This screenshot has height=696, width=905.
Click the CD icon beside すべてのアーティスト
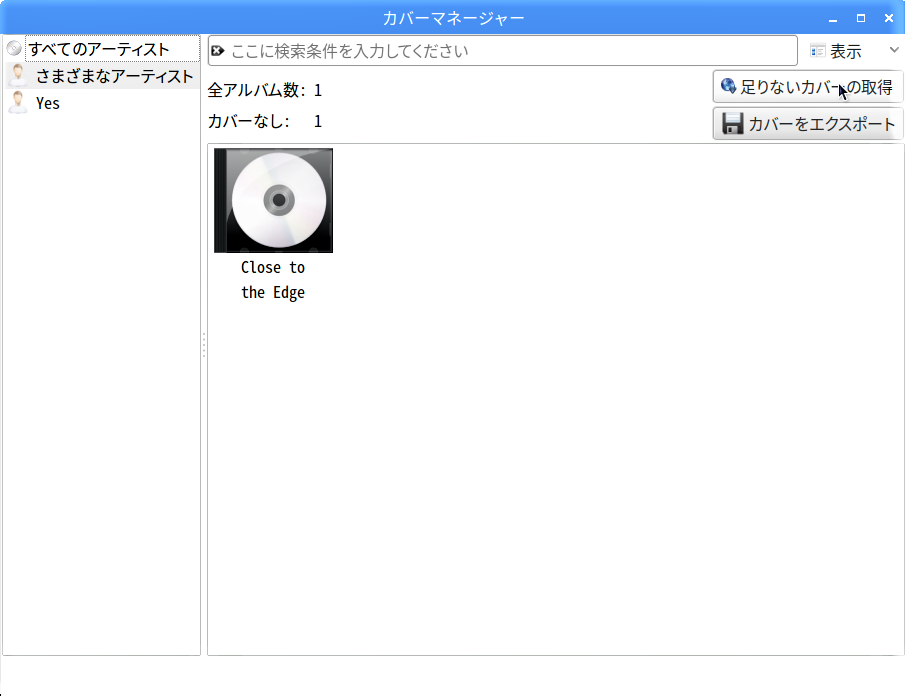14,48
